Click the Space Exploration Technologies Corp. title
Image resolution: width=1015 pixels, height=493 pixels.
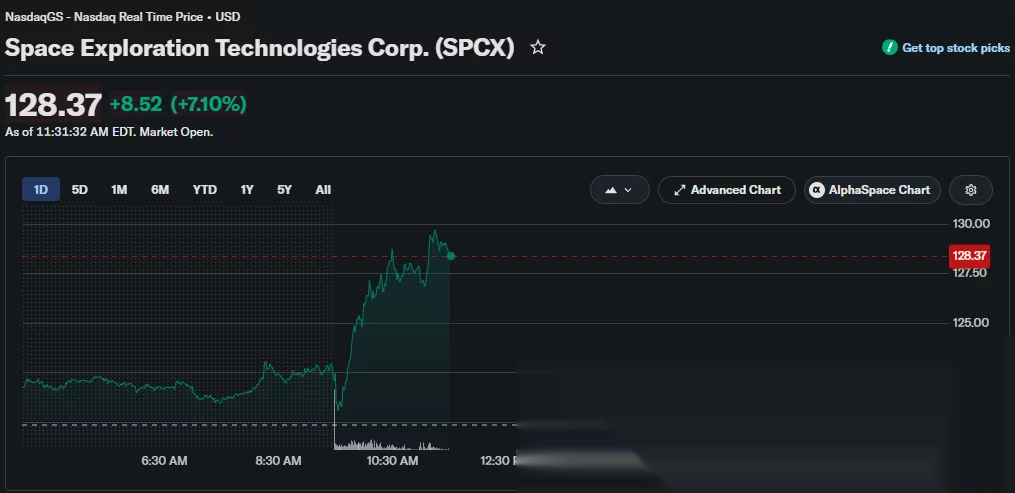click(260, 48)
